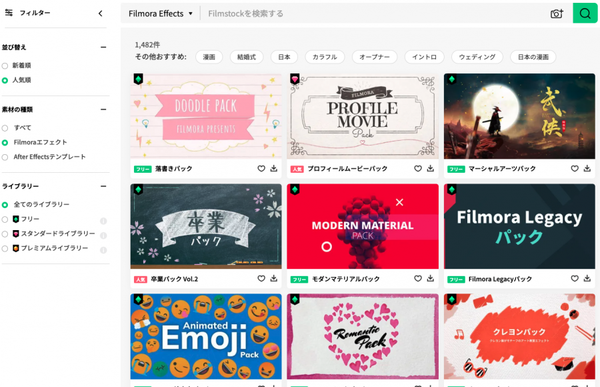Image resolution: width=600 pixels, height=387 pixels.
Task: Collapse the filter sidebar with the chevron
Action: point(100,13)
